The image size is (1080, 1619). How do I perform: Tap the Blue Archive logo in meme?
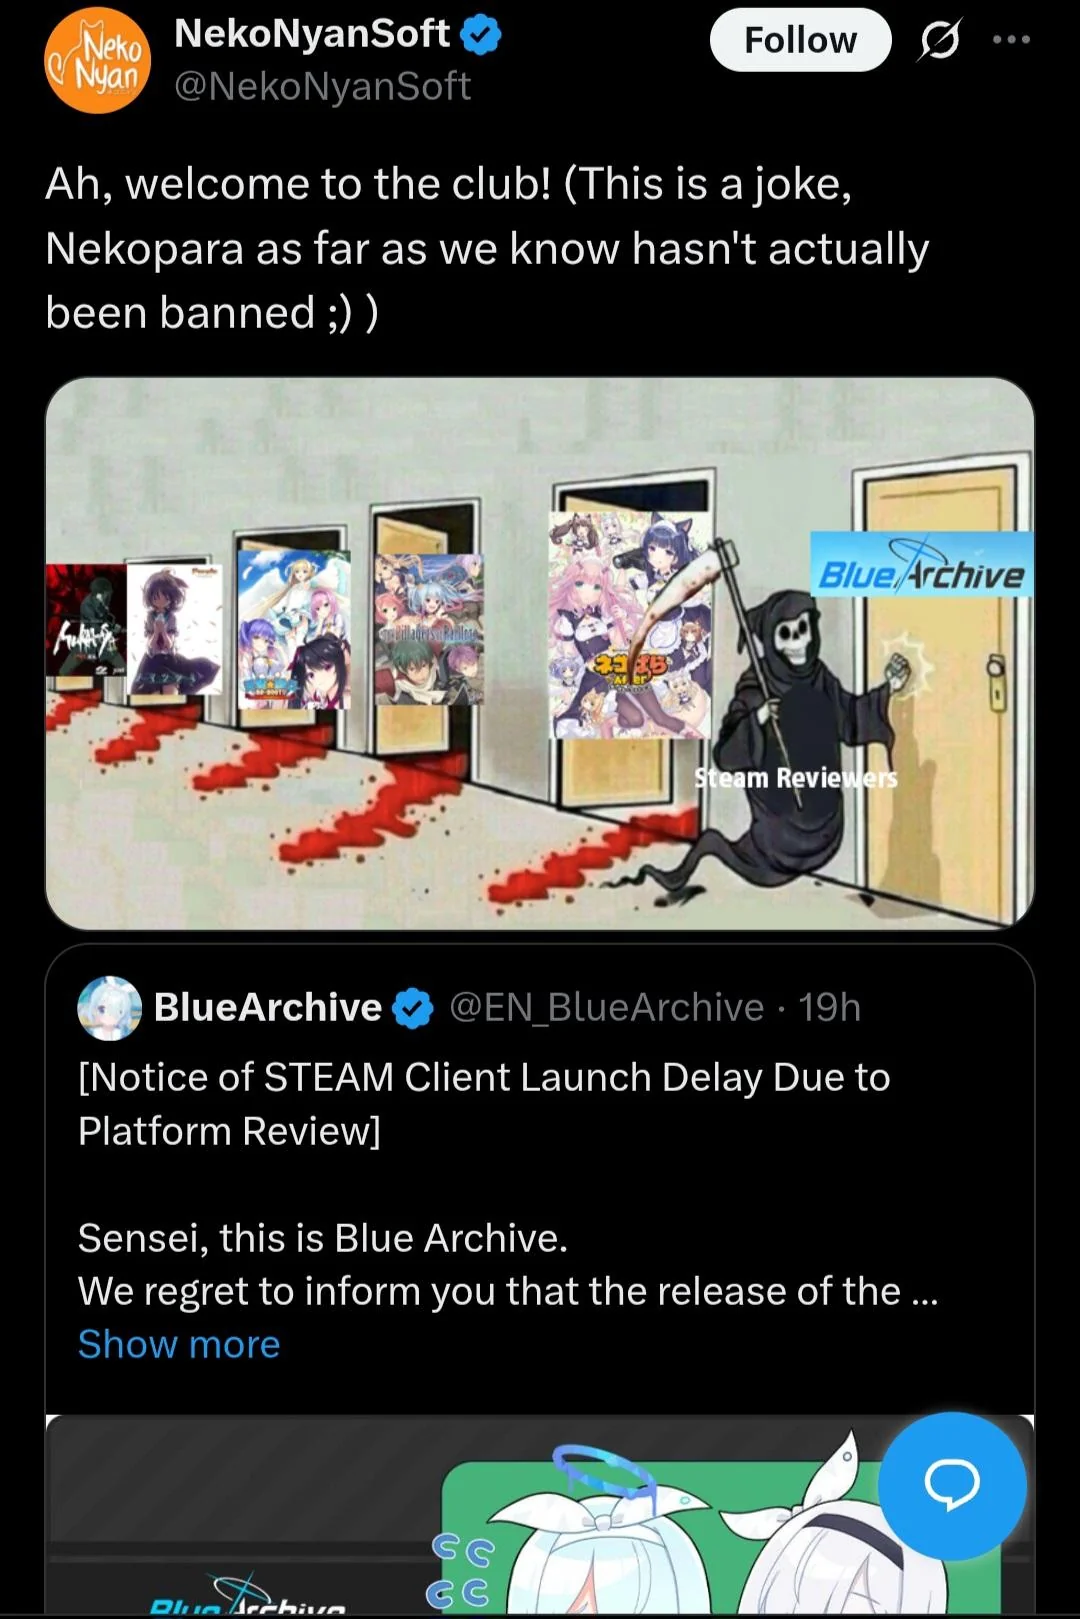921,565
